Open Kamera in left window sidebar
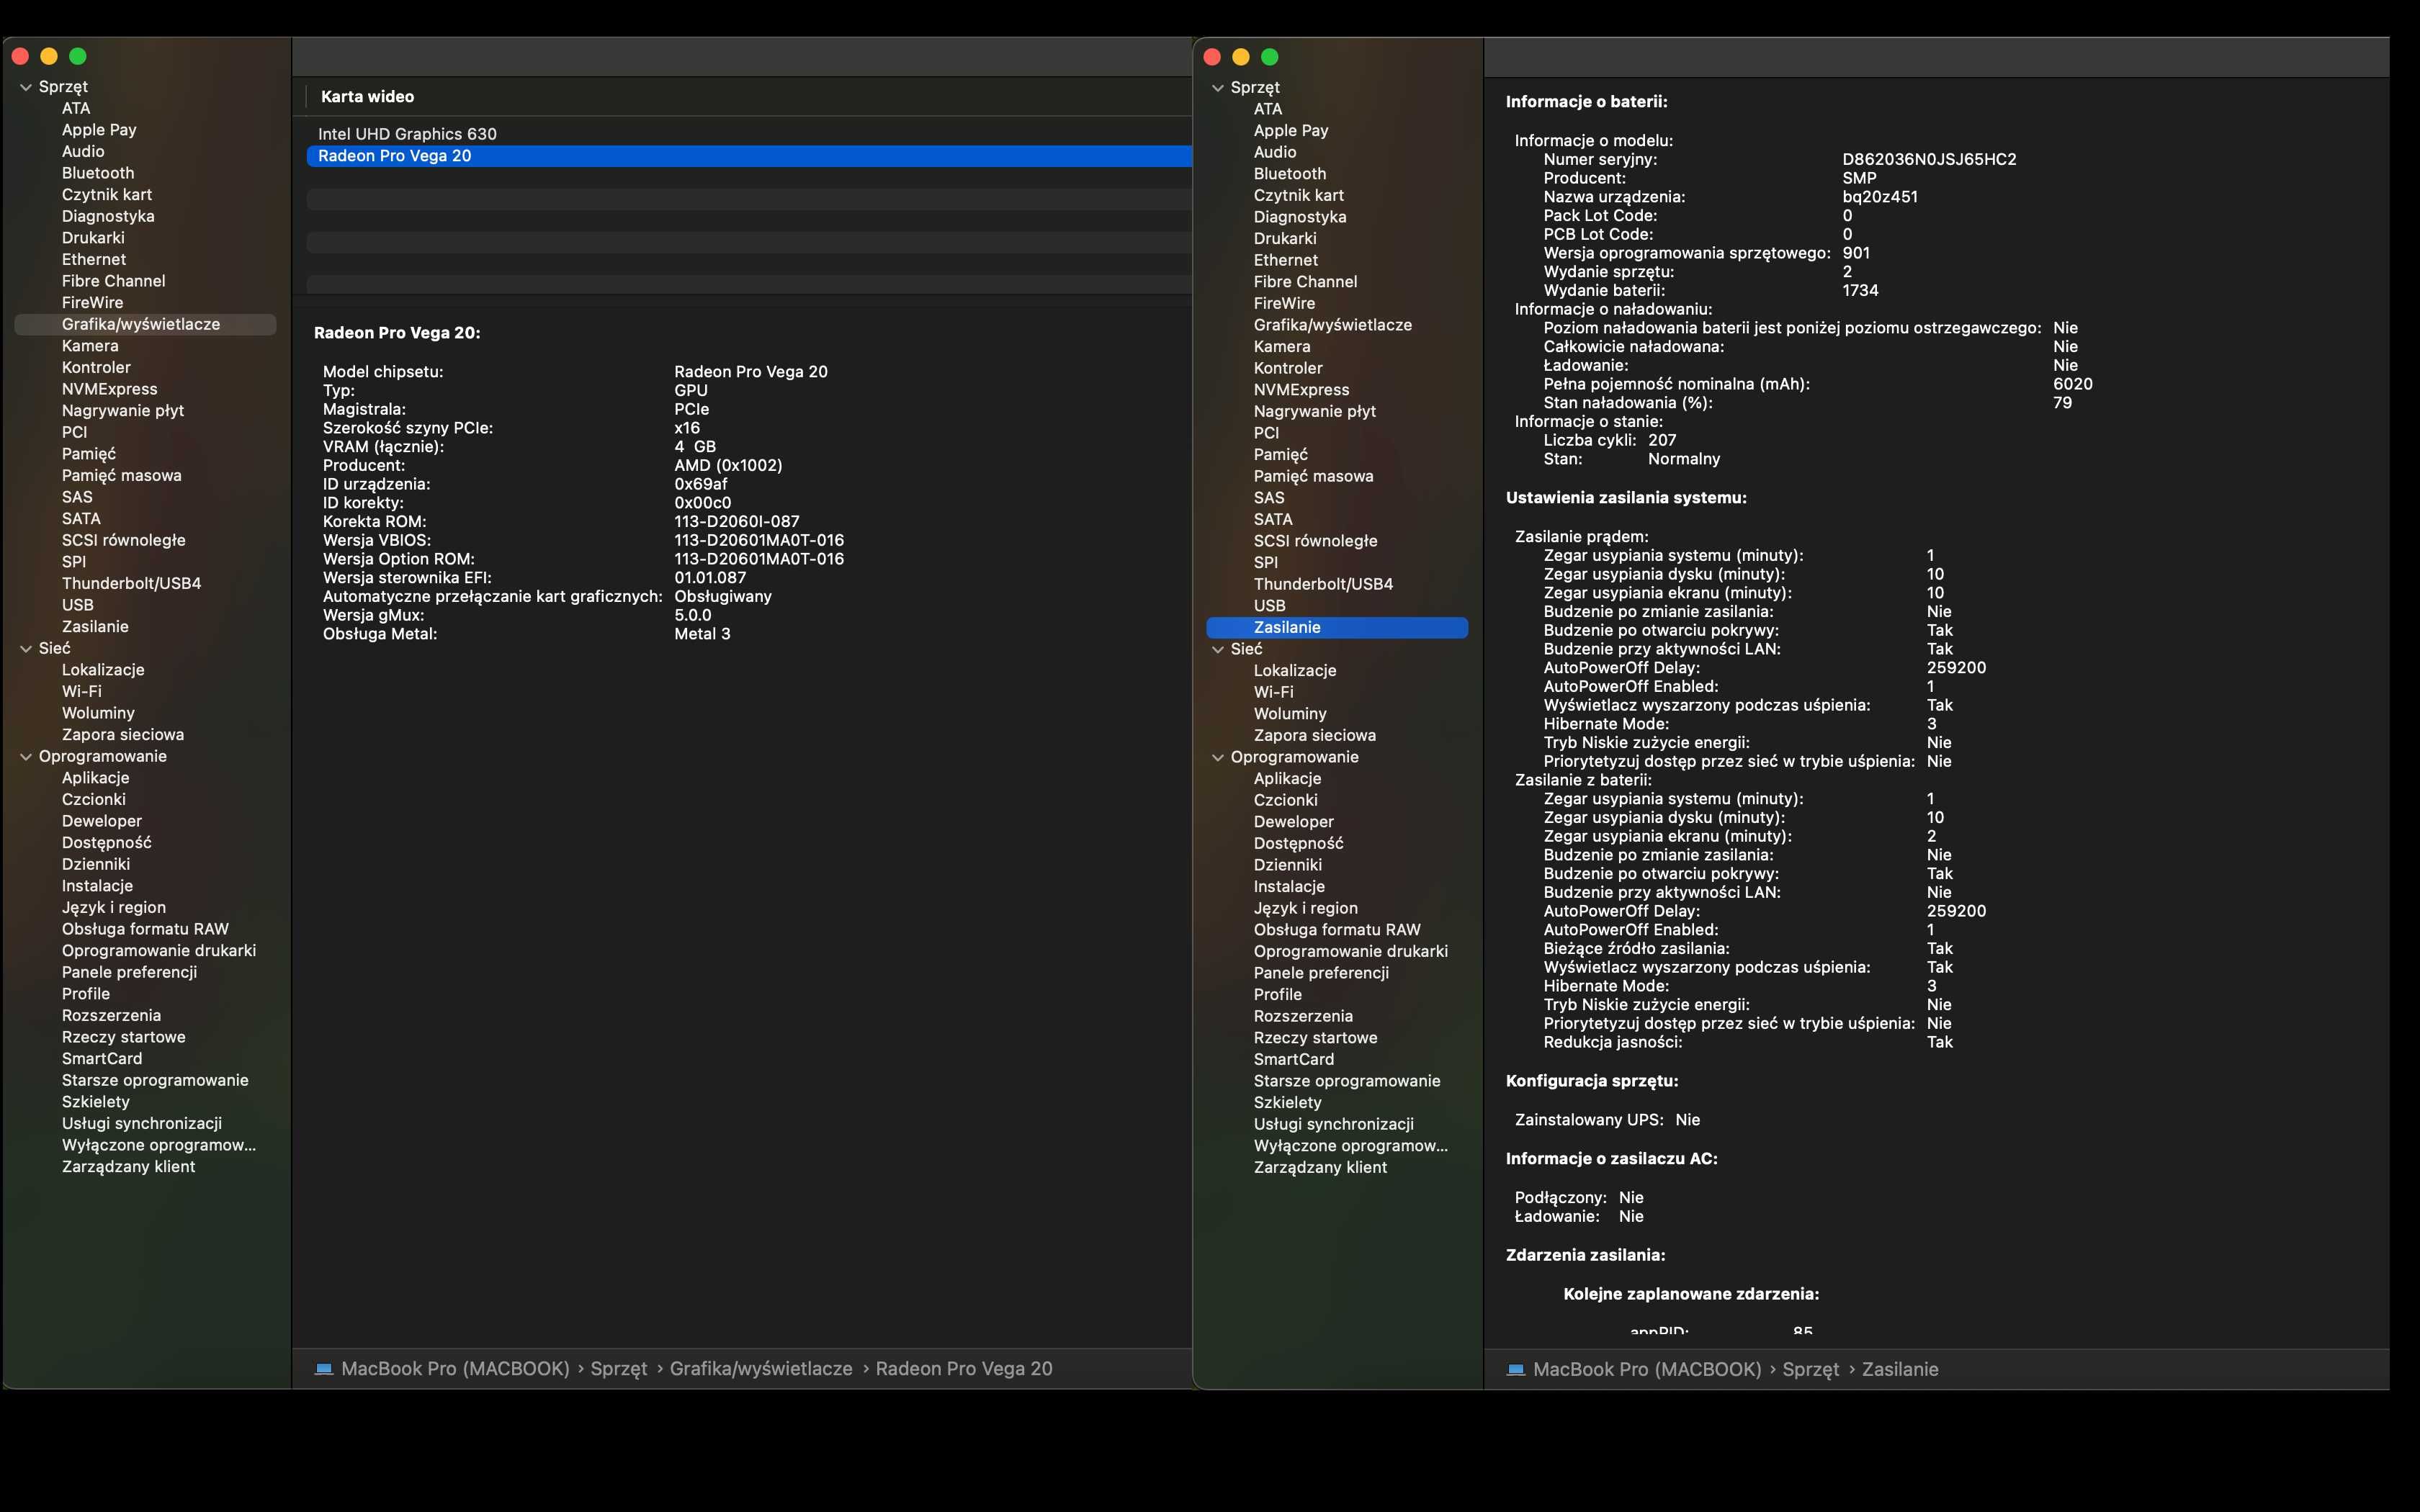This screenshot has width=2420, height=1512. [x=90, y=346]
